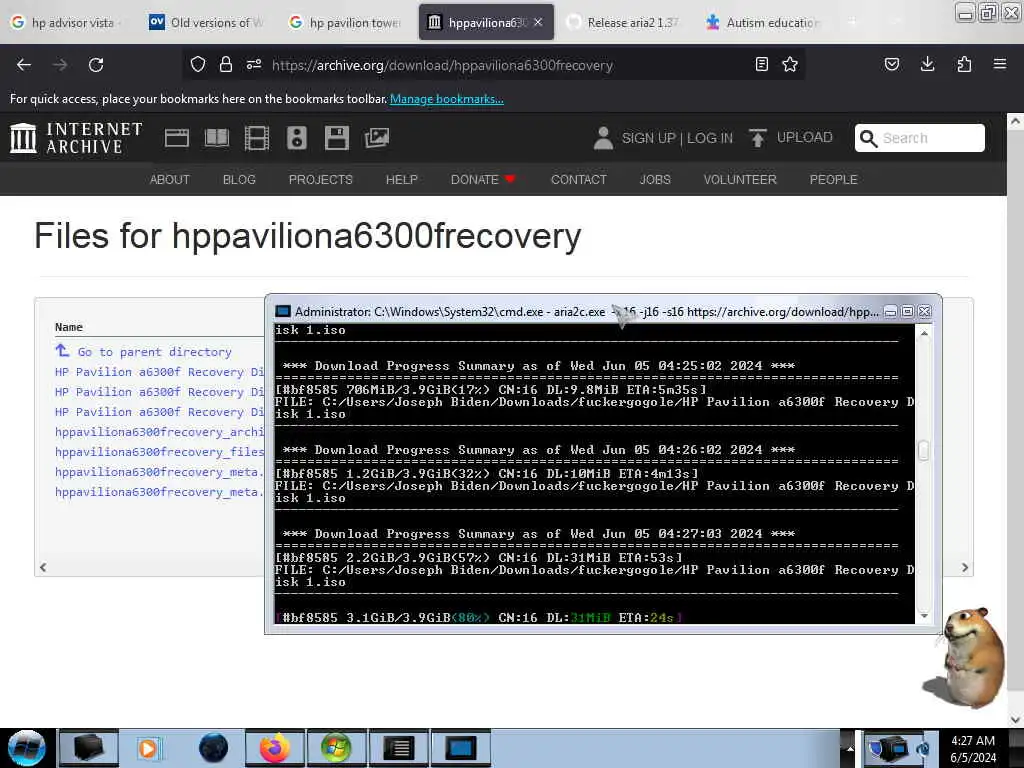Click the page scrollbar up arrow
The width and height of the screenshot is (1024, 768).
[x=1015, y=121]
